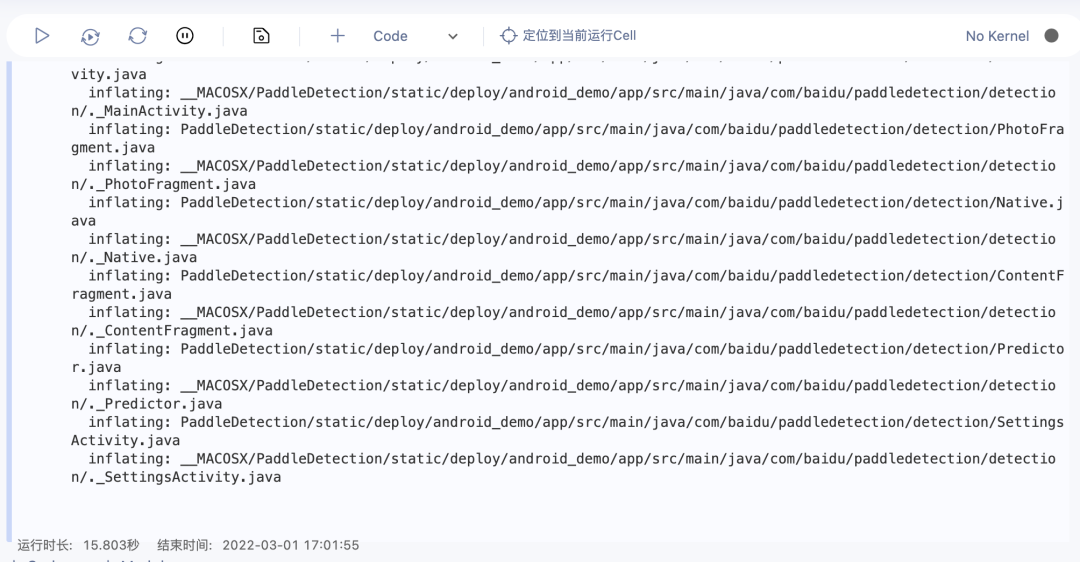Click the 'r.java' output line
1080x562 pixels.
point(96,367)
